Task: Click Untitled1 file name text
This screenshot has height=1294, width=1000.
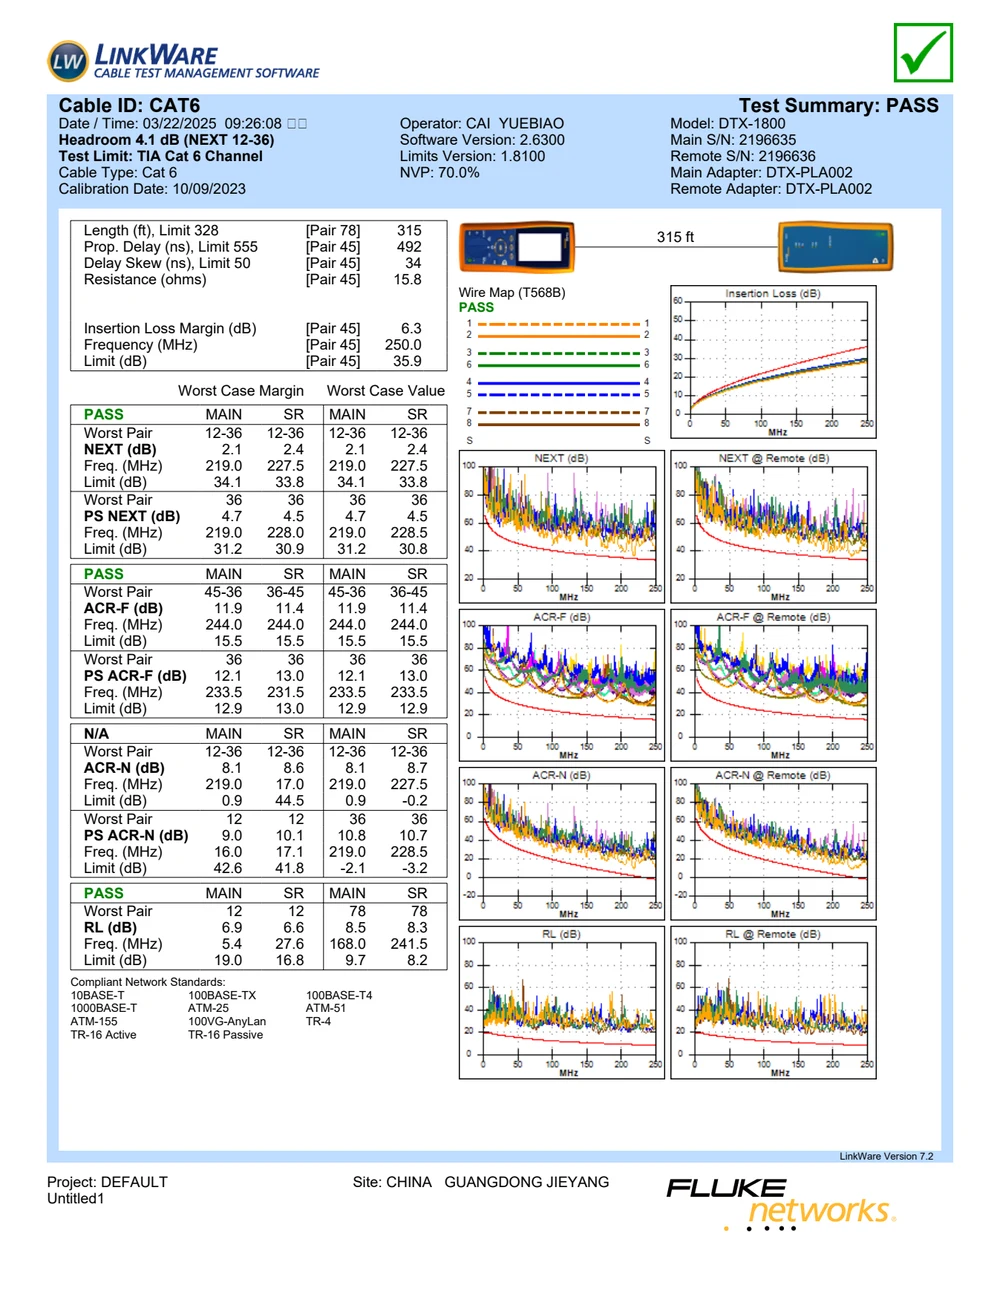Action: (x=76, y=1198)
